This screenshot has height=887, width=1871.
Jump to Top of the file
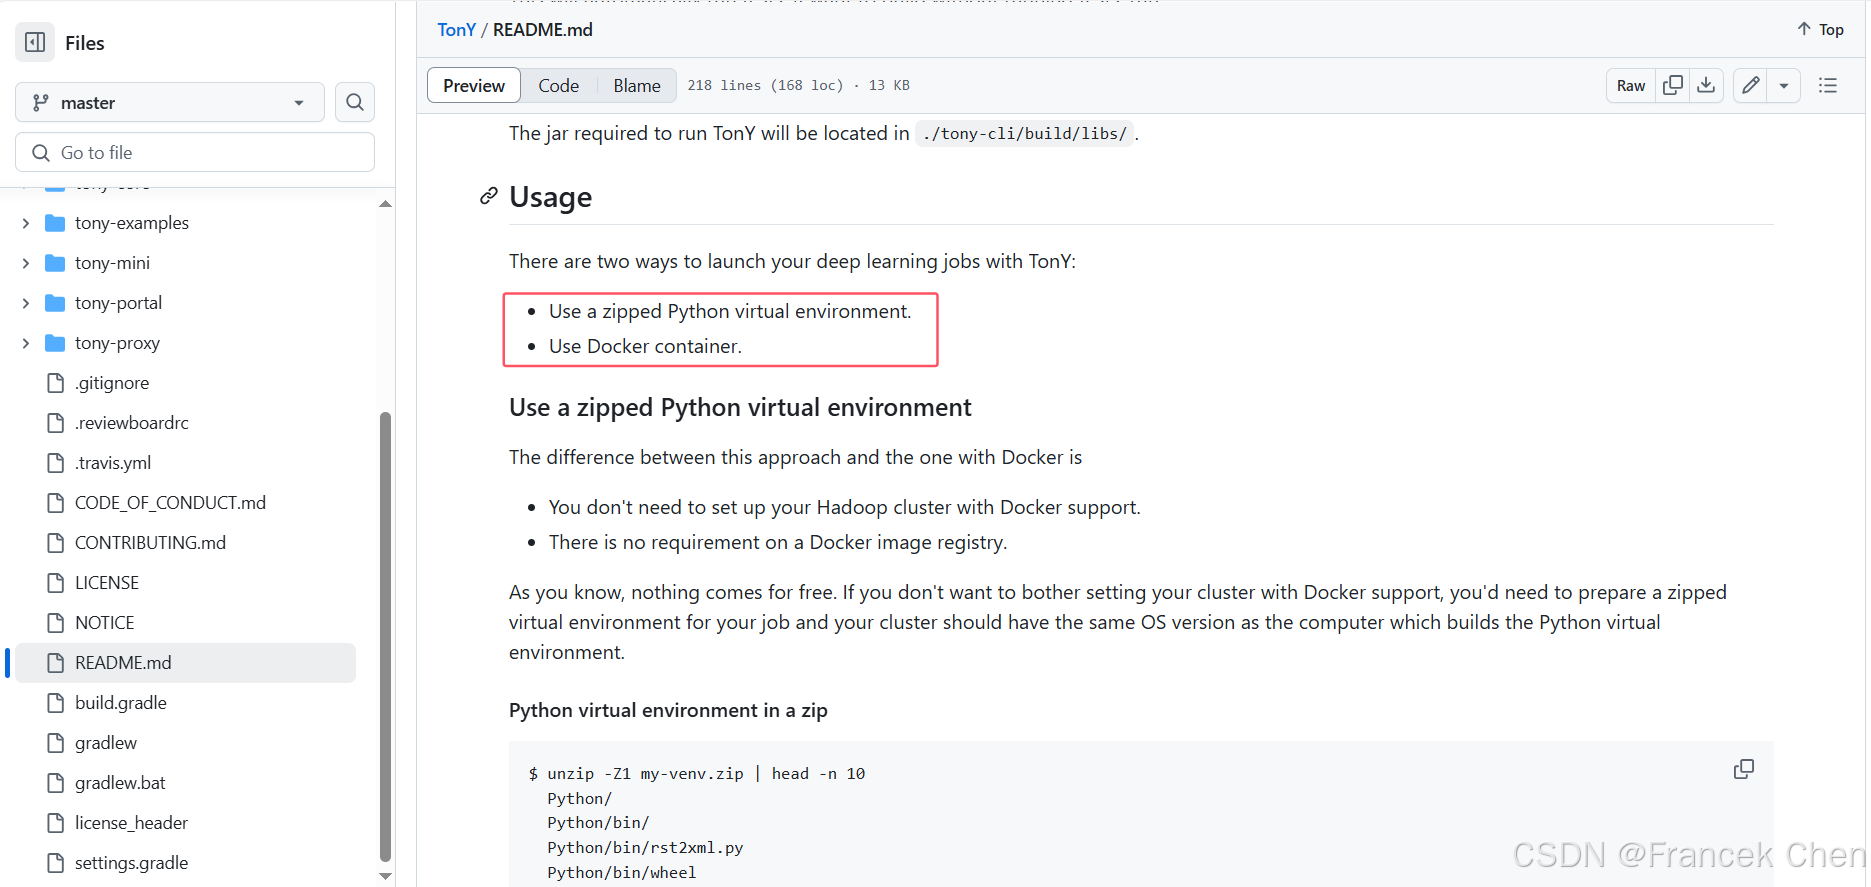pyautogui.click(x=1820, y=30)
